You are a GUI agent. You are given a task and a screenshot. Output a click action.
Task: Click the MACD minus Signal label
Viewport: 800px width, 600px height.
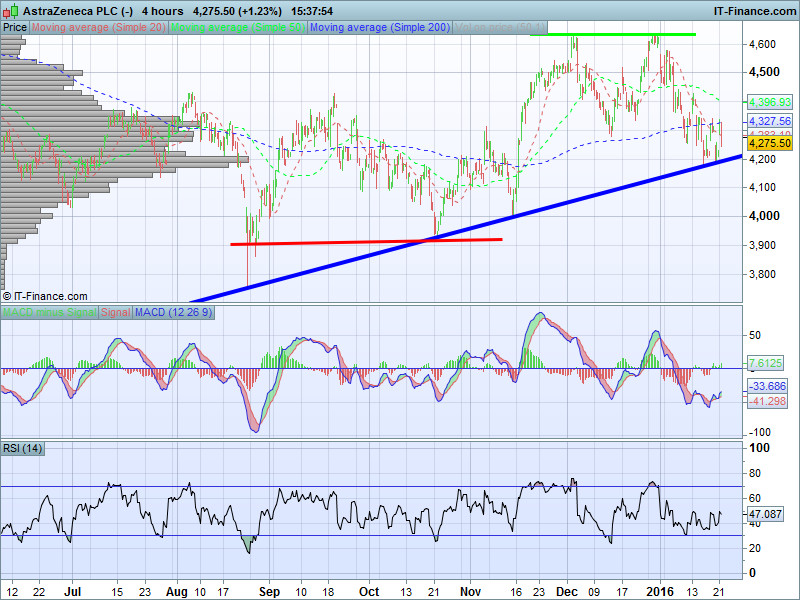[49, 313]
